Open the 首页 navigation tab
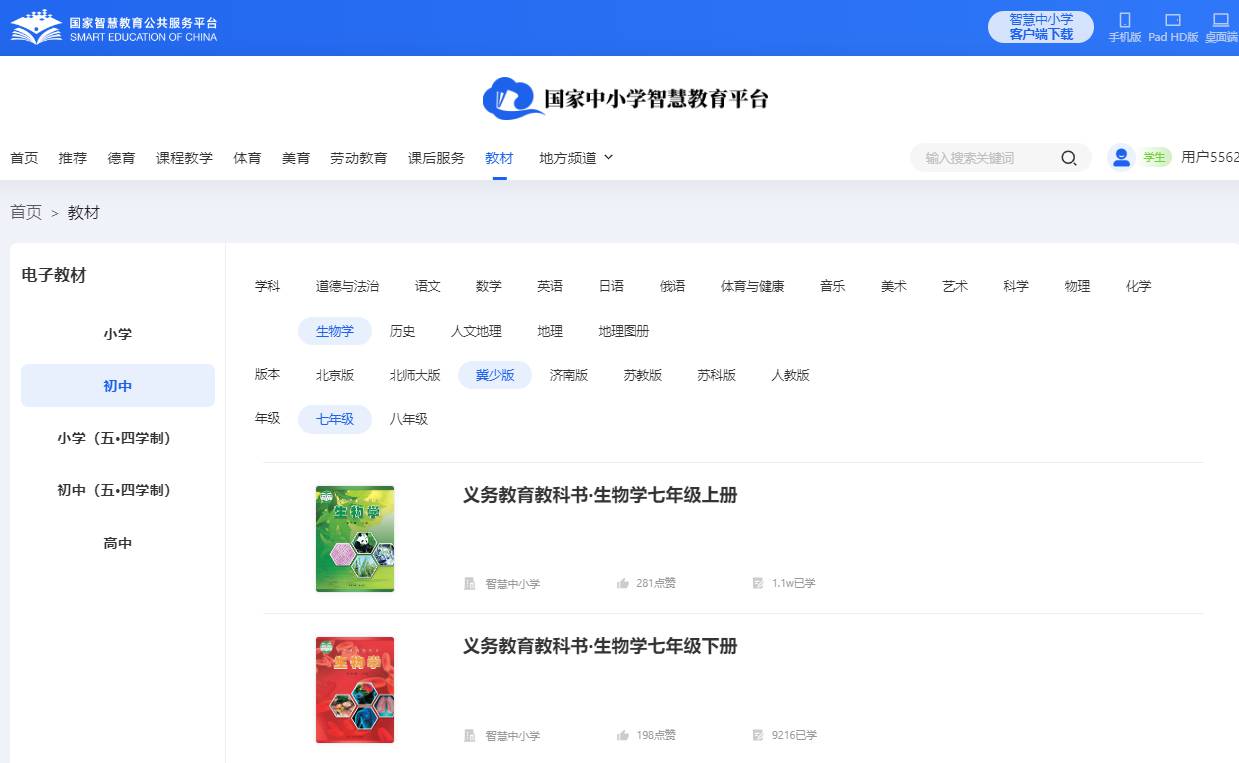 pos(24,158)
